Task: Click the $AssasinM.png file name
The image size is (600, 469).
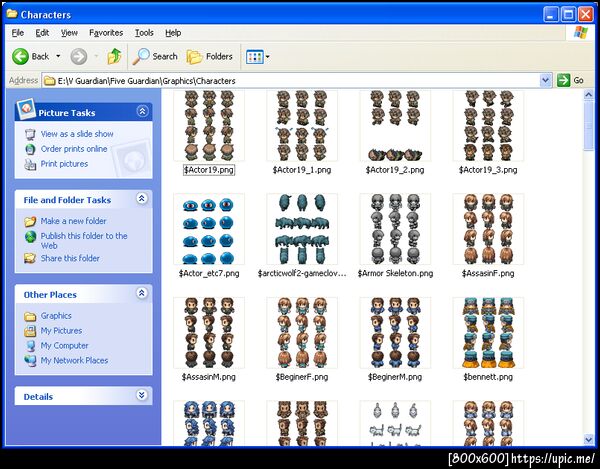Action: click(209, 377)
